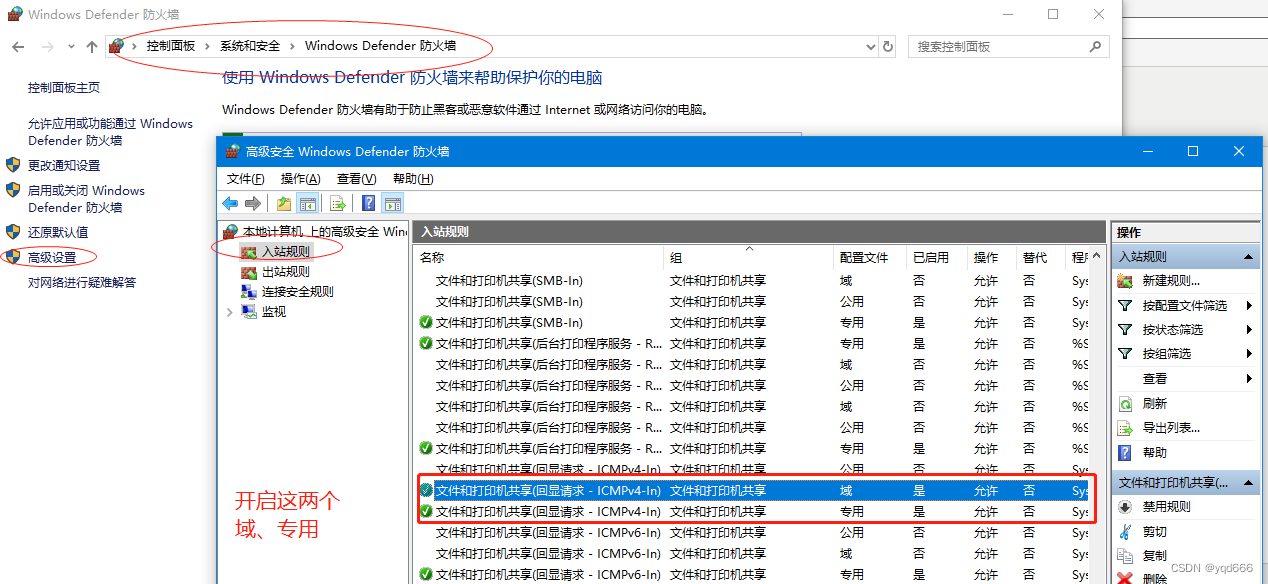The height and width of the screenshot is (584, 1268).
Task: Click the Disable Rule (禁用规则) arrow icon
Action: coord(1125,506)
